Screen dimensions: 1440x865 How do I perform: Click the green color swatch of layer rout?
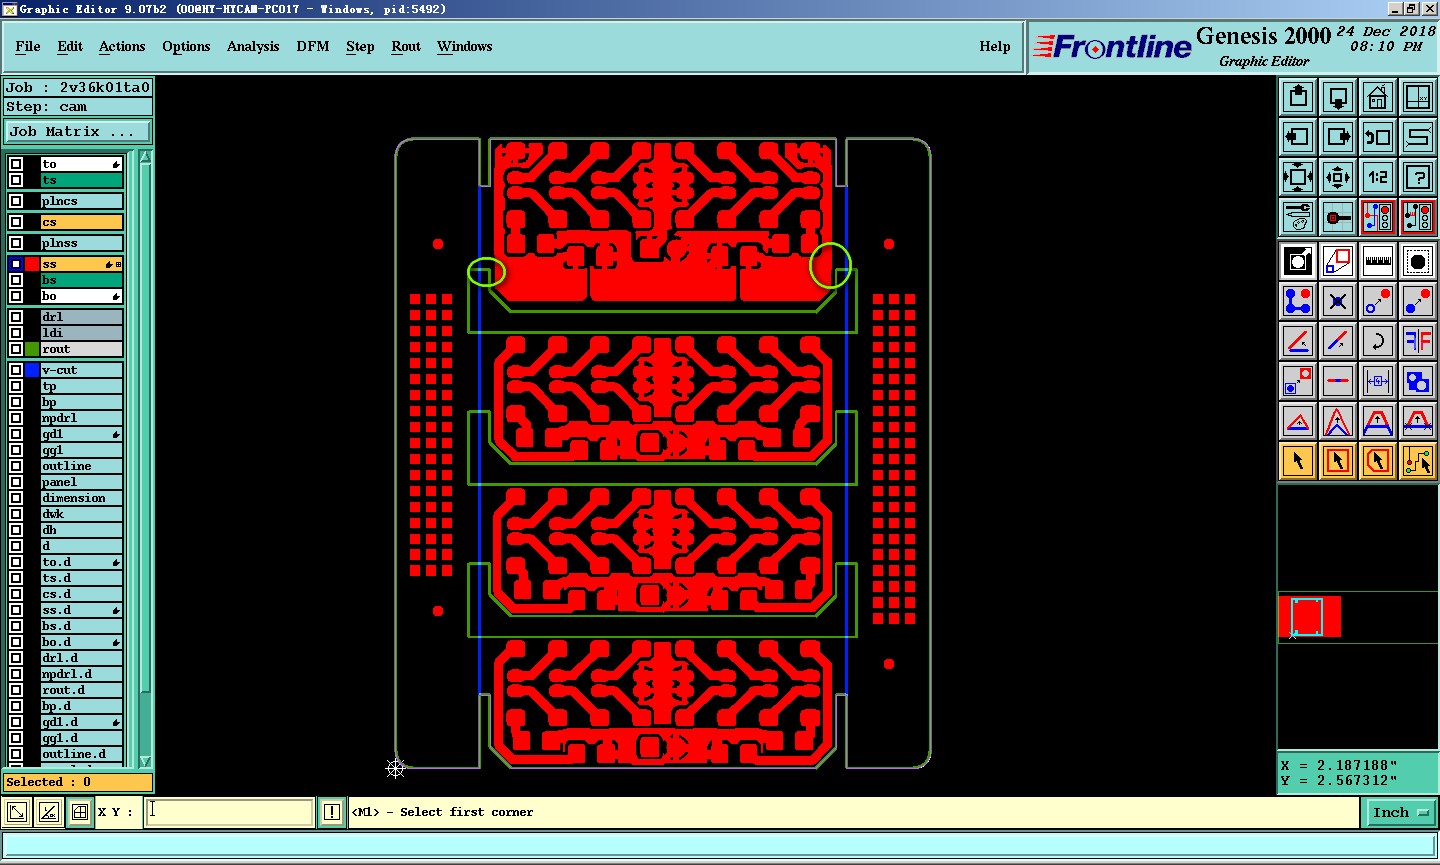(x=32, y=349)
